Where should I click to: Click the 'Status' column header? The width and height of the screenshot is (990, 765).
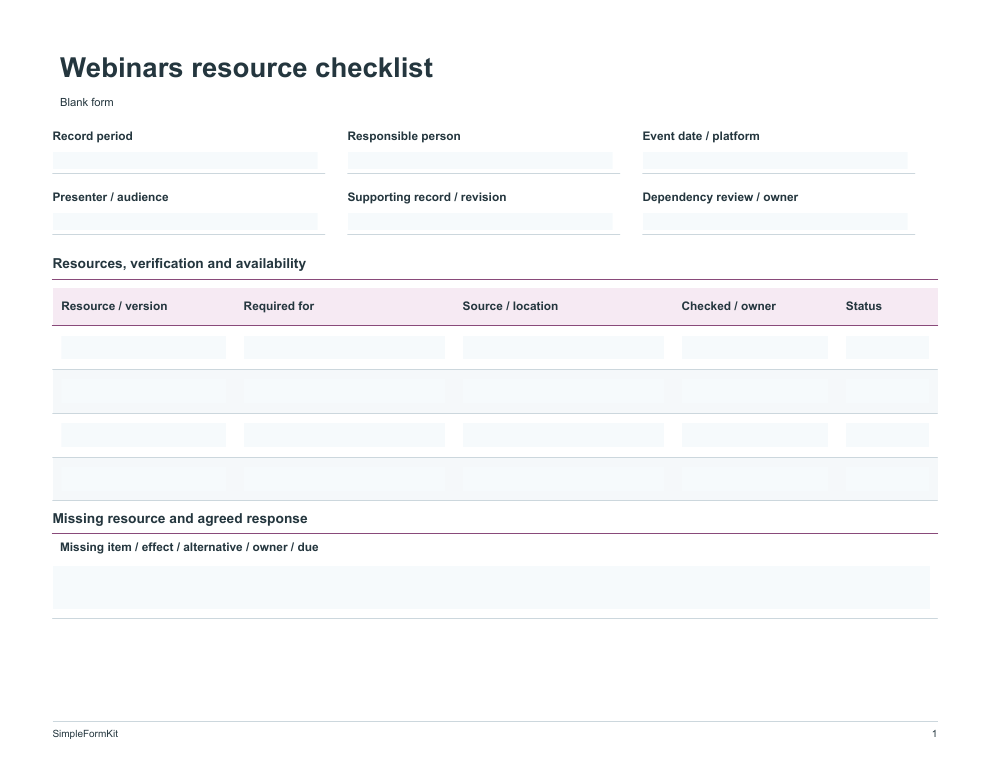(x=864, y=306)
